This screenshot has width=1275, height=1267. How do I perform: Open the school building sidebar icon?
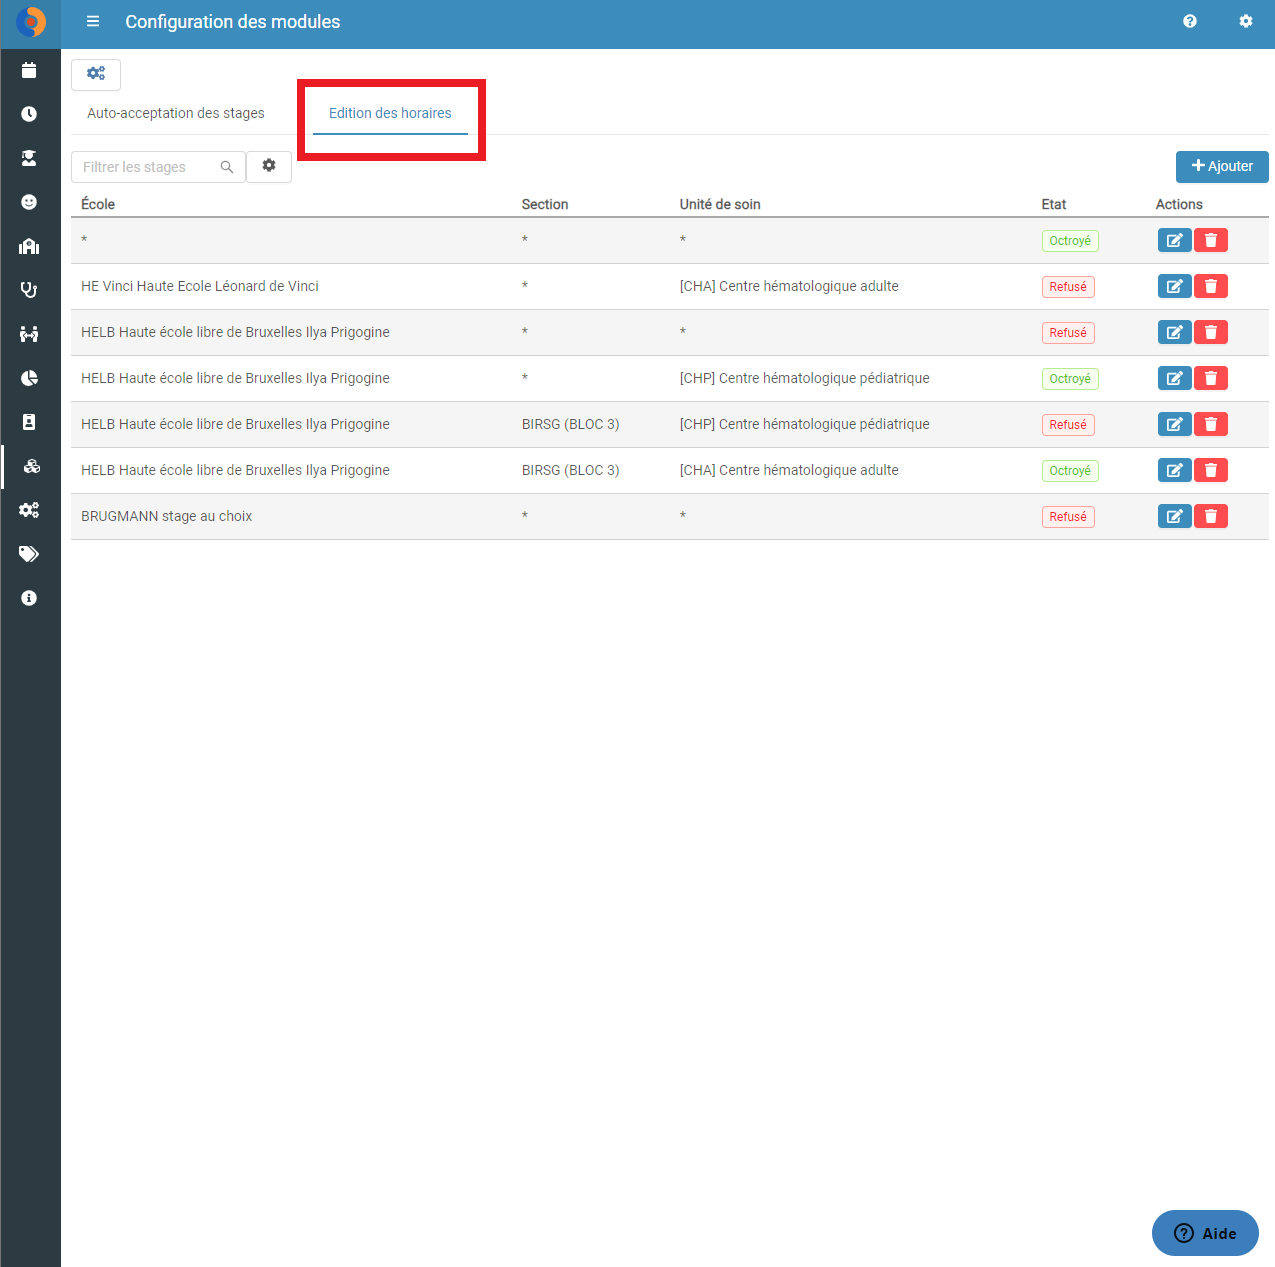29,246
